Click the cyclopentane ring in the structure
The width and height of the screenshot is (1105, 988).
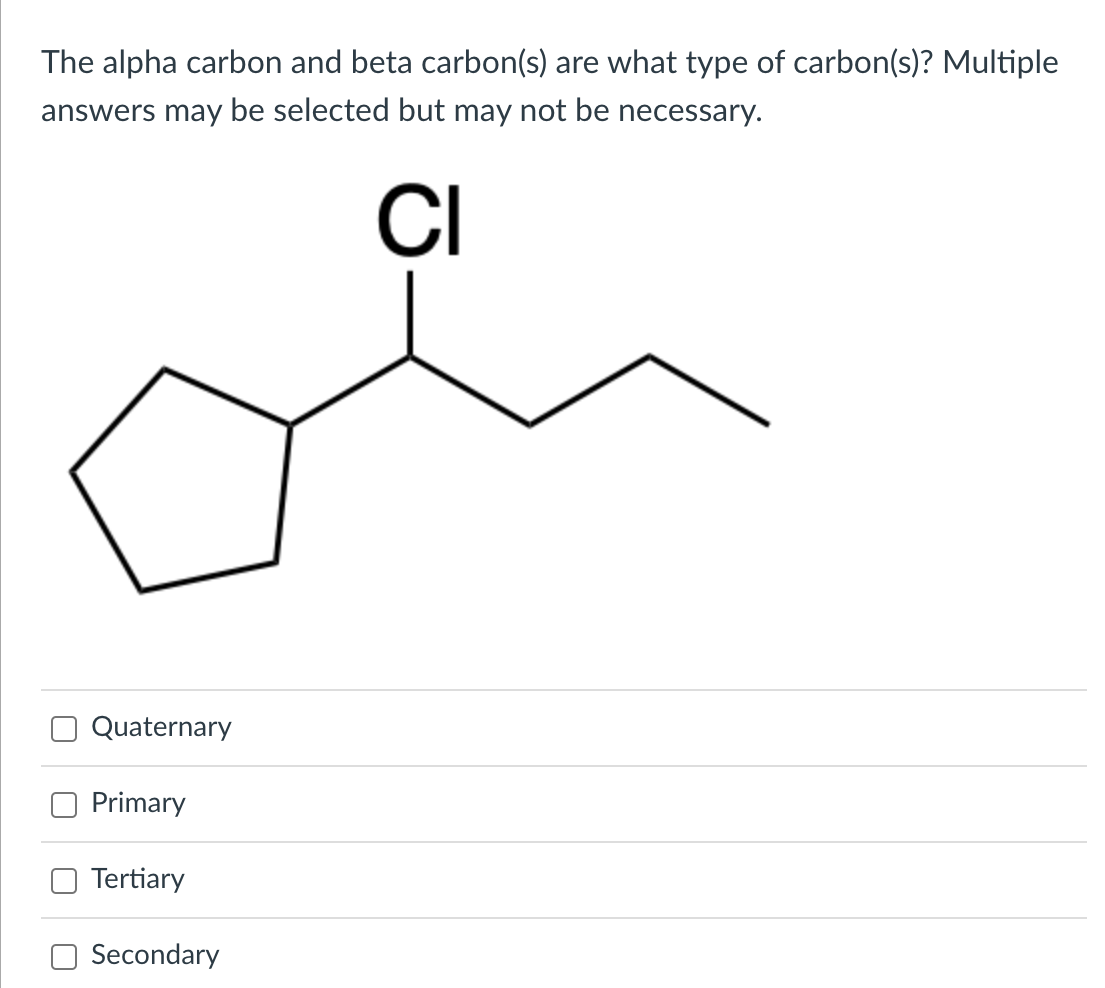[180, 480]
